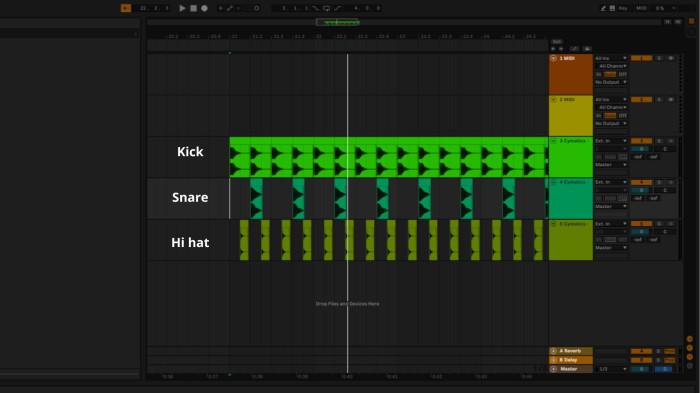700x393 pixels.
Task: Select the 2 MIDI track header
Action: [x=571, y=116]
